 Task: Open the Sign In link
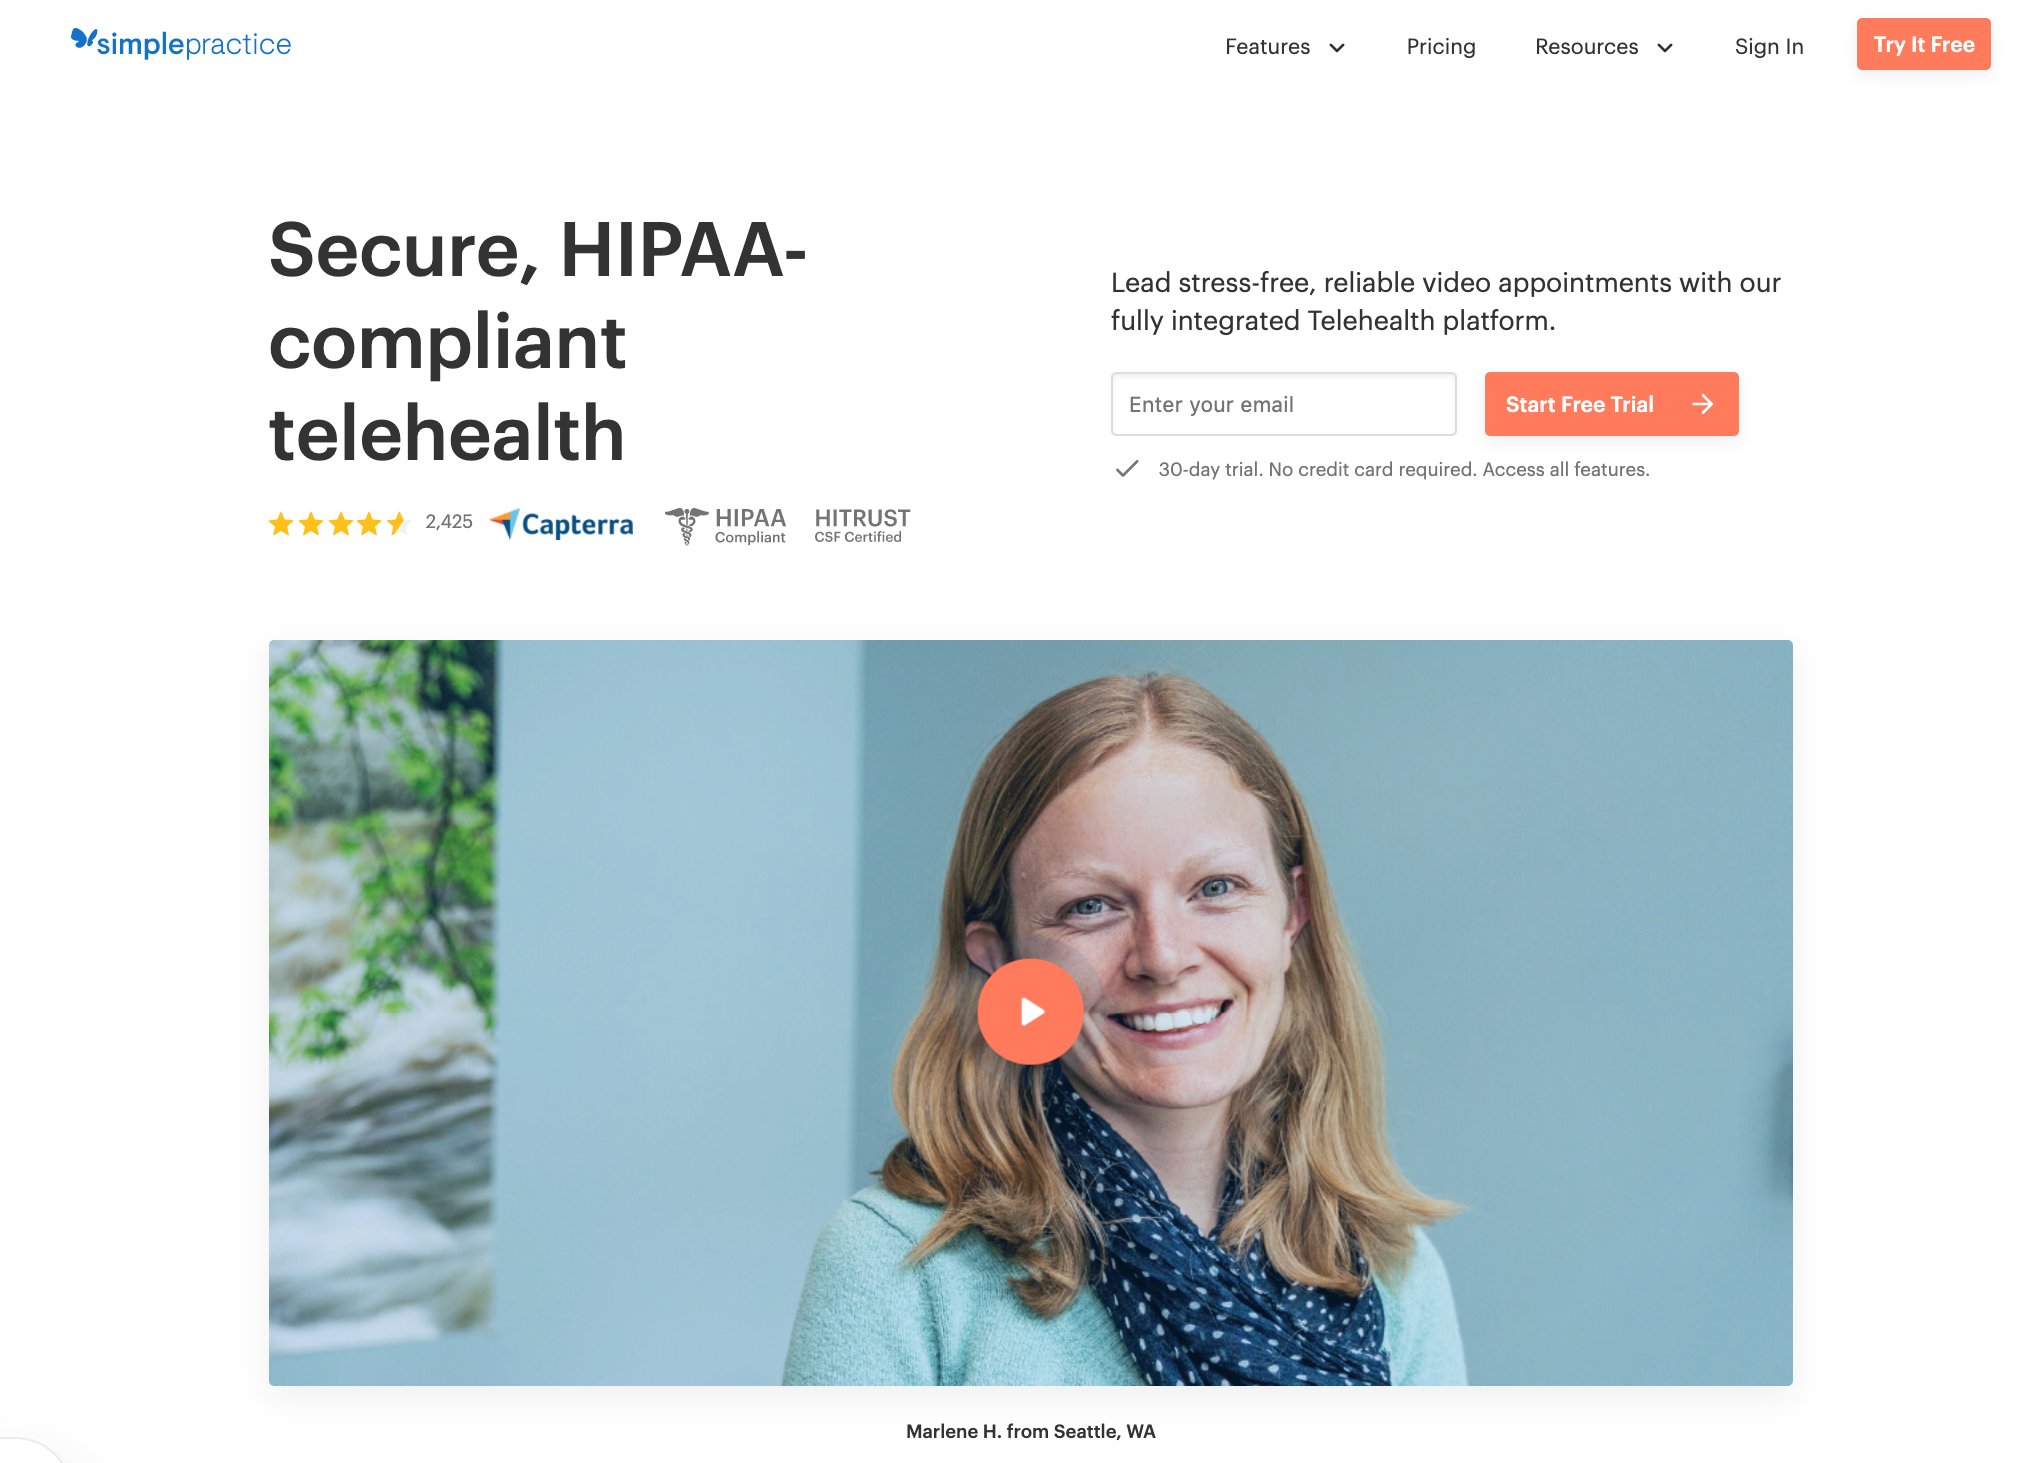click(x=1769, y=46)
